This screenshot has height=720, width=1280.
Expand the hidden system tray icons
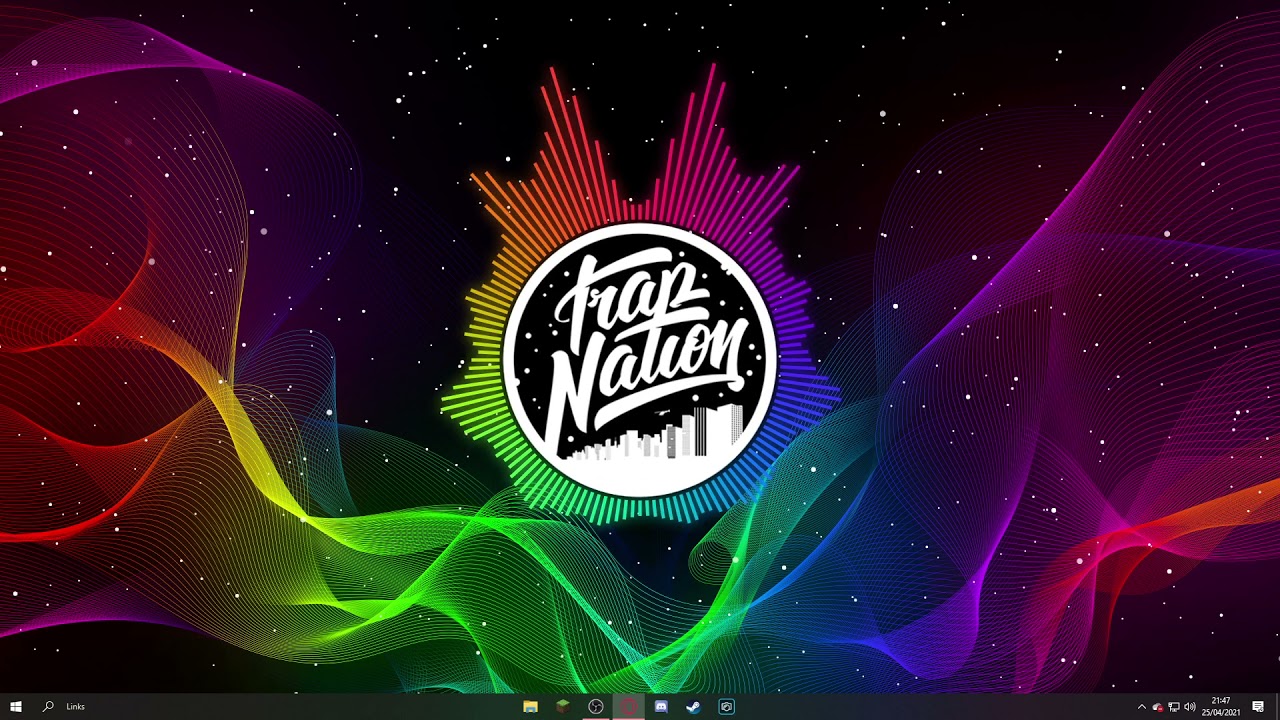click(1142, 707)
